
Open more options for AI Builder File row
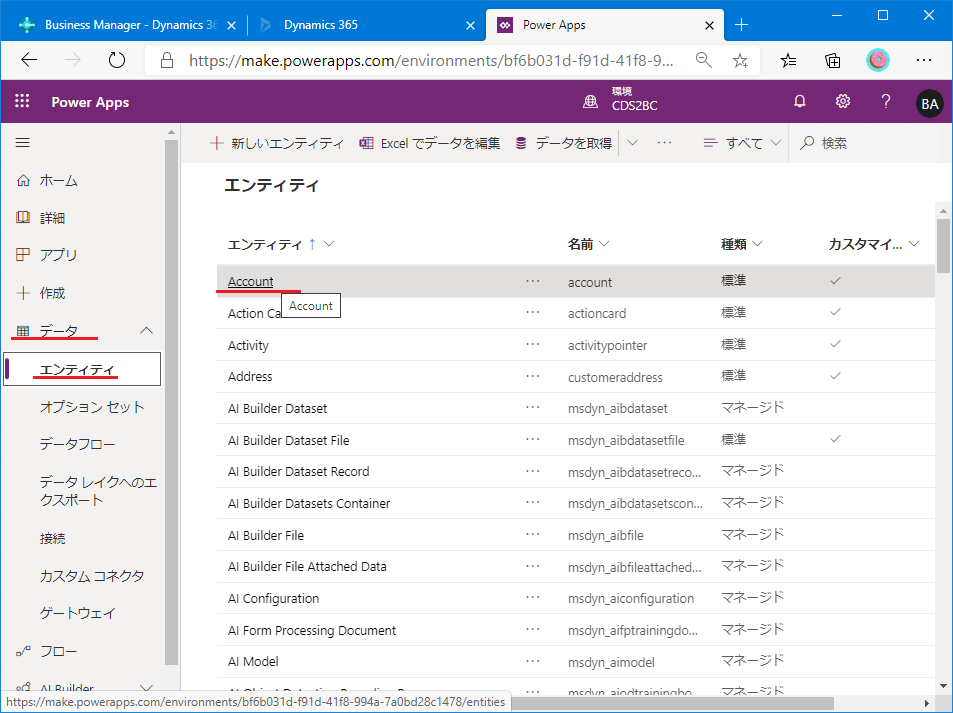pyautogui.click(x=533, y=534)
